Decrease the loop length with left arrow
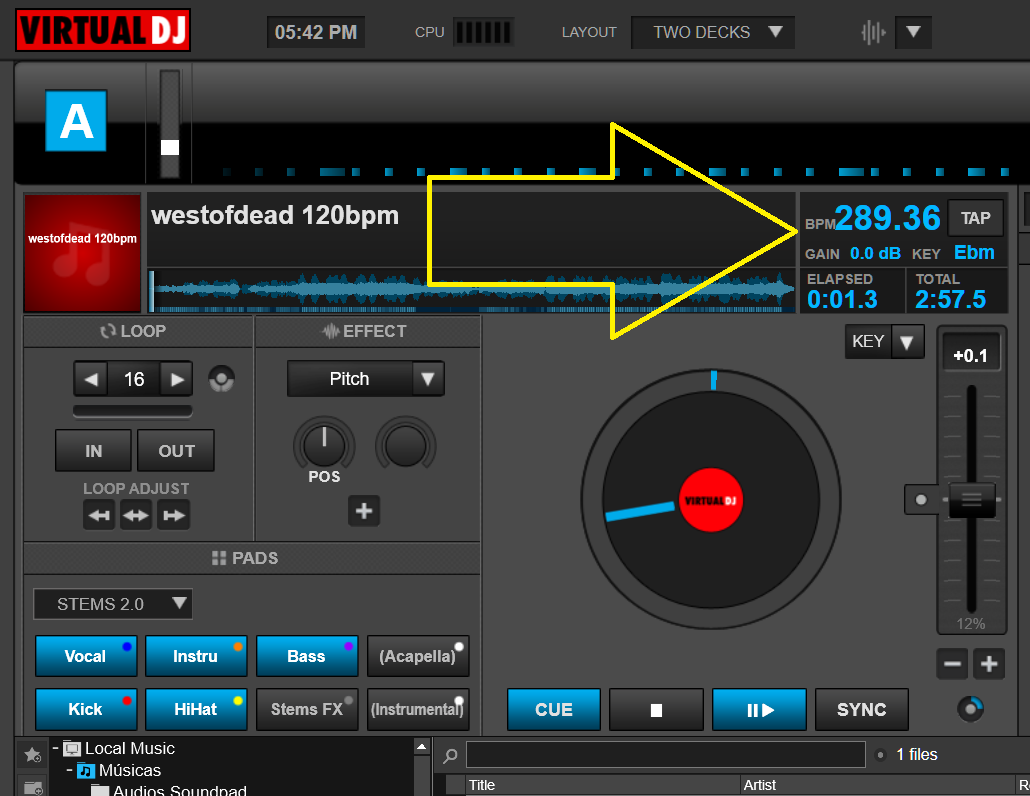Screen dimensions: 1030x796 click(91, 379)
